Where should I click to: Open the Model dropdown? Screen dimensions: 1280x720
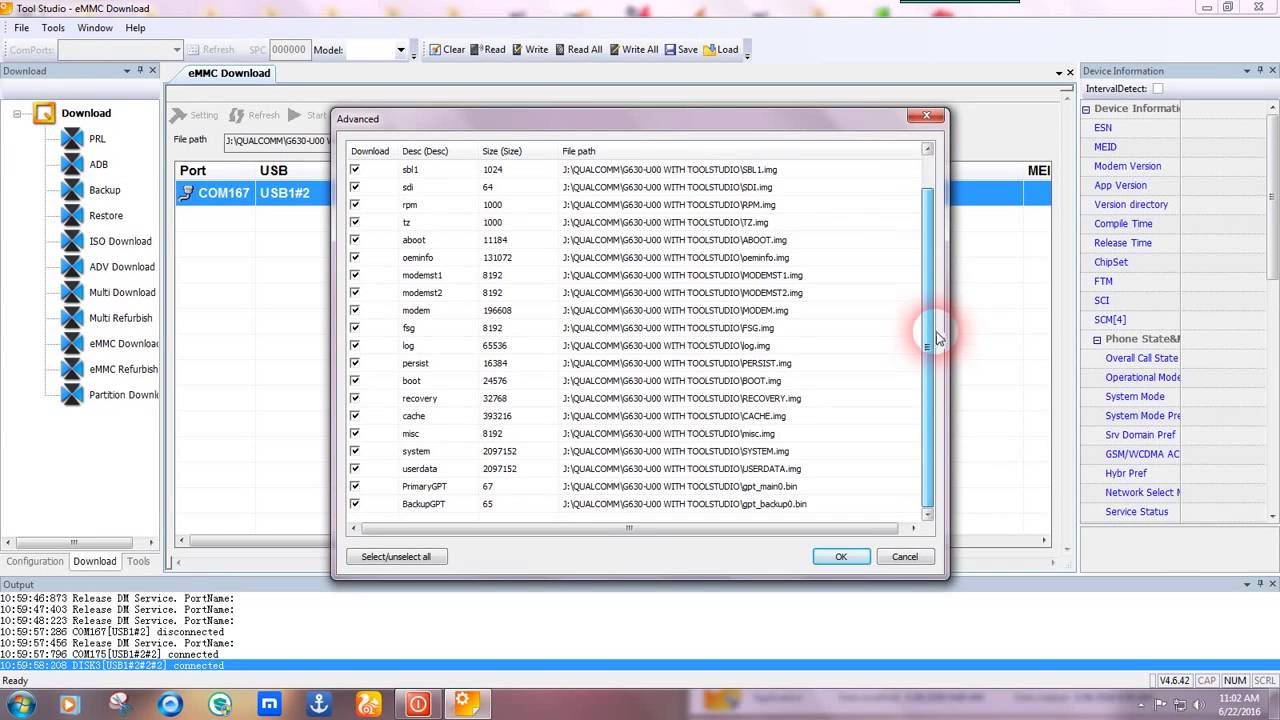pyautogui.click(x=401, y=50)
